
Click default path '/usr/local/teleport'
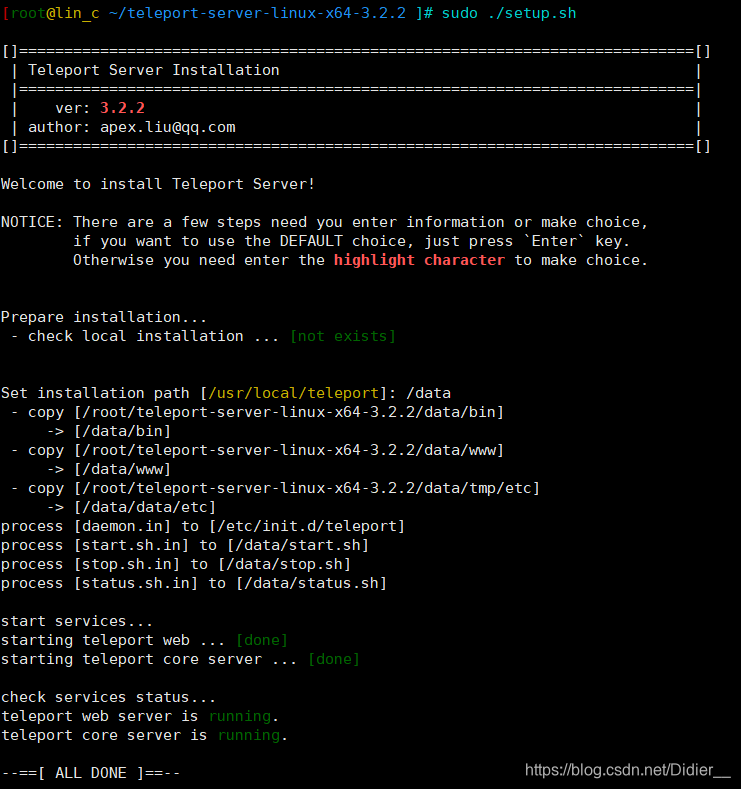tap(293, 393)
